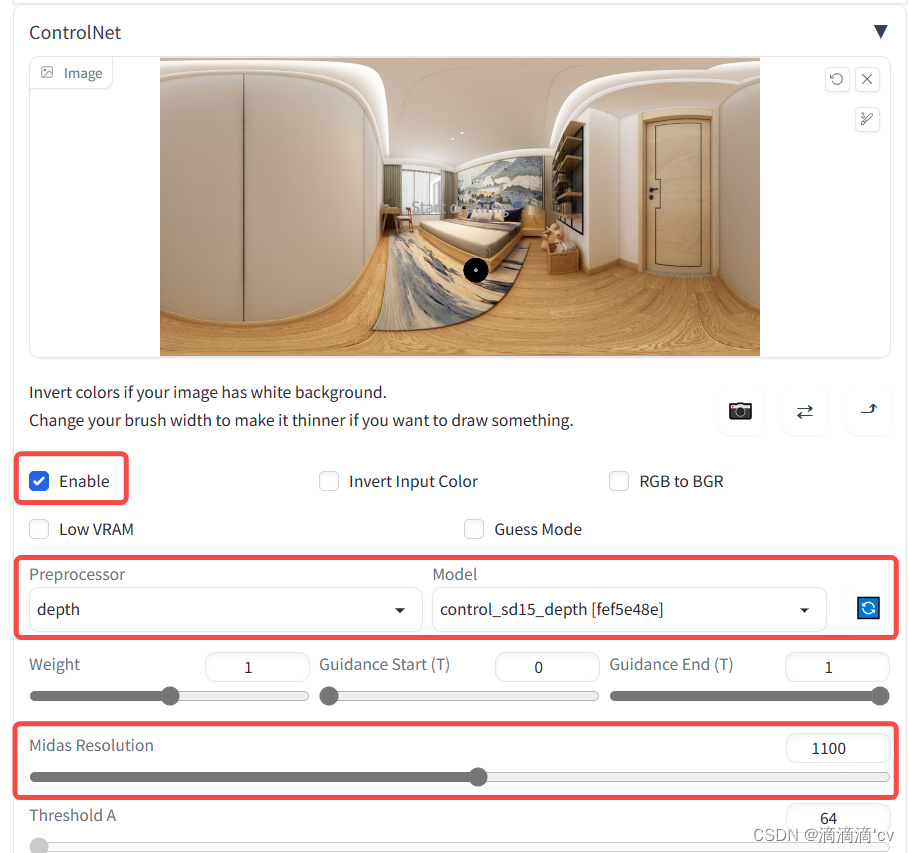
Task: Click the Midas Resolution slider handle
Action: pos(478,777)
